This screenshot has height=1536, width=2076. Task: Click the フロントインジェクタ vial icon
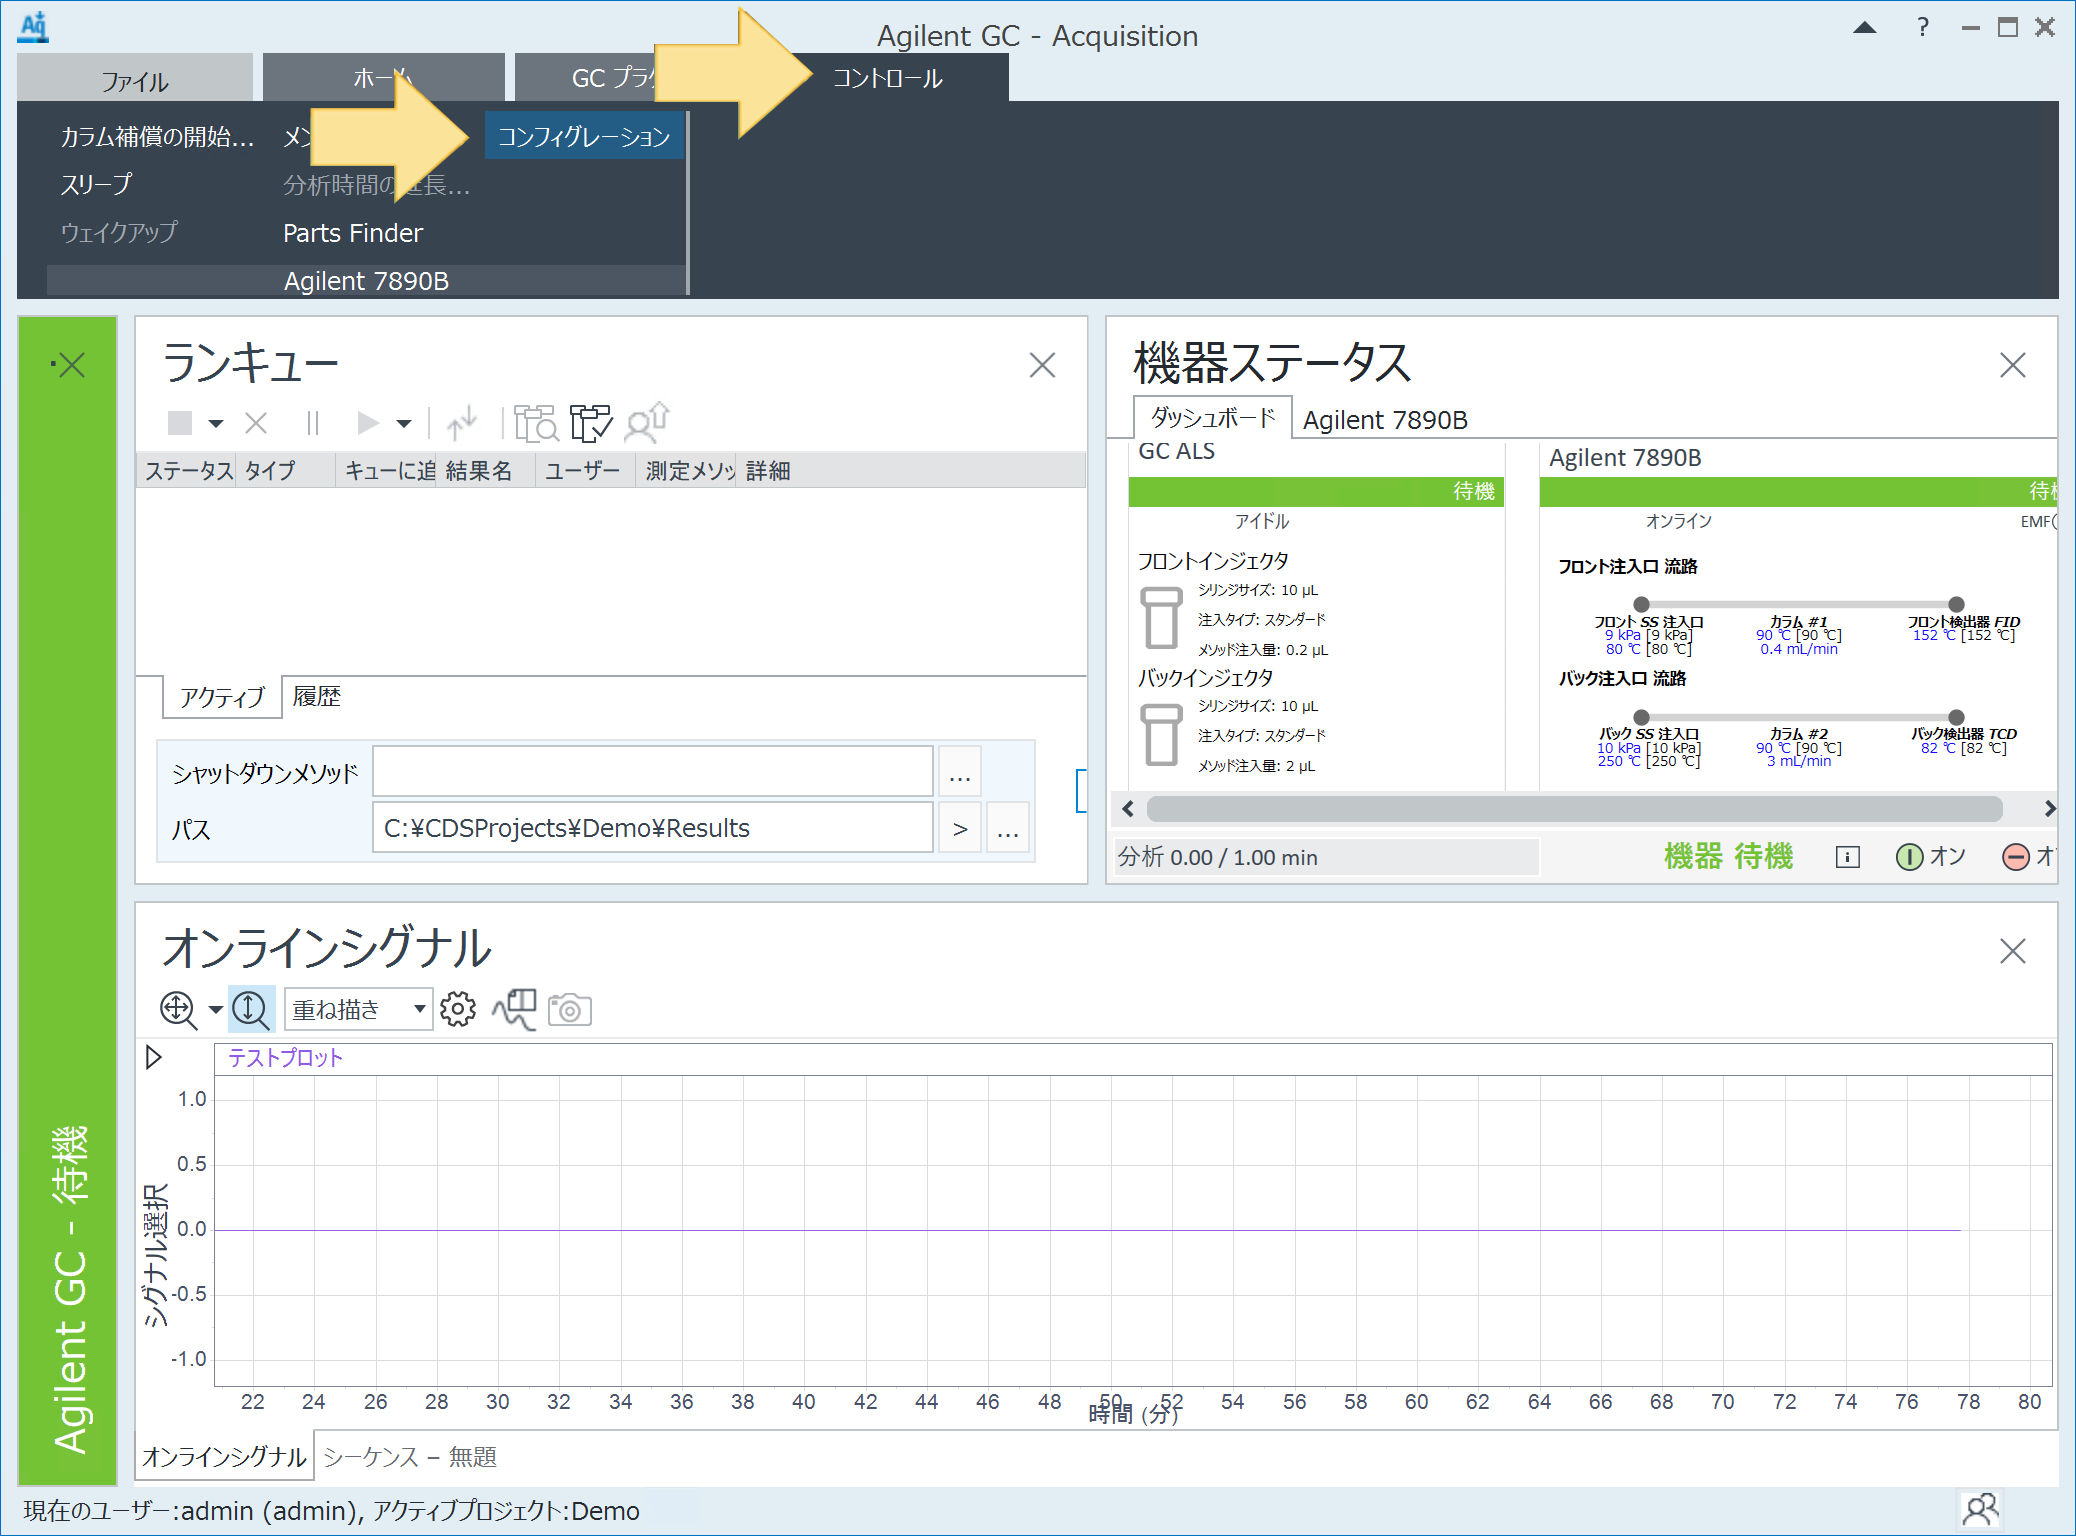click(x=1161, y=619)
